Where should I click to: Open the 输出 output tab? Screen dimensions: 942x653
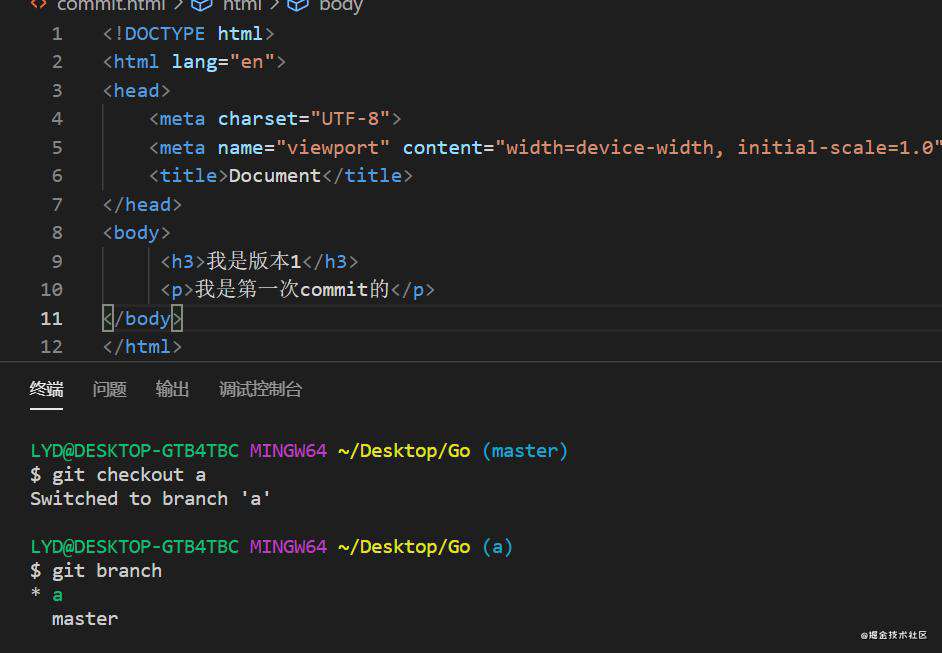click(x=172, y=389)
